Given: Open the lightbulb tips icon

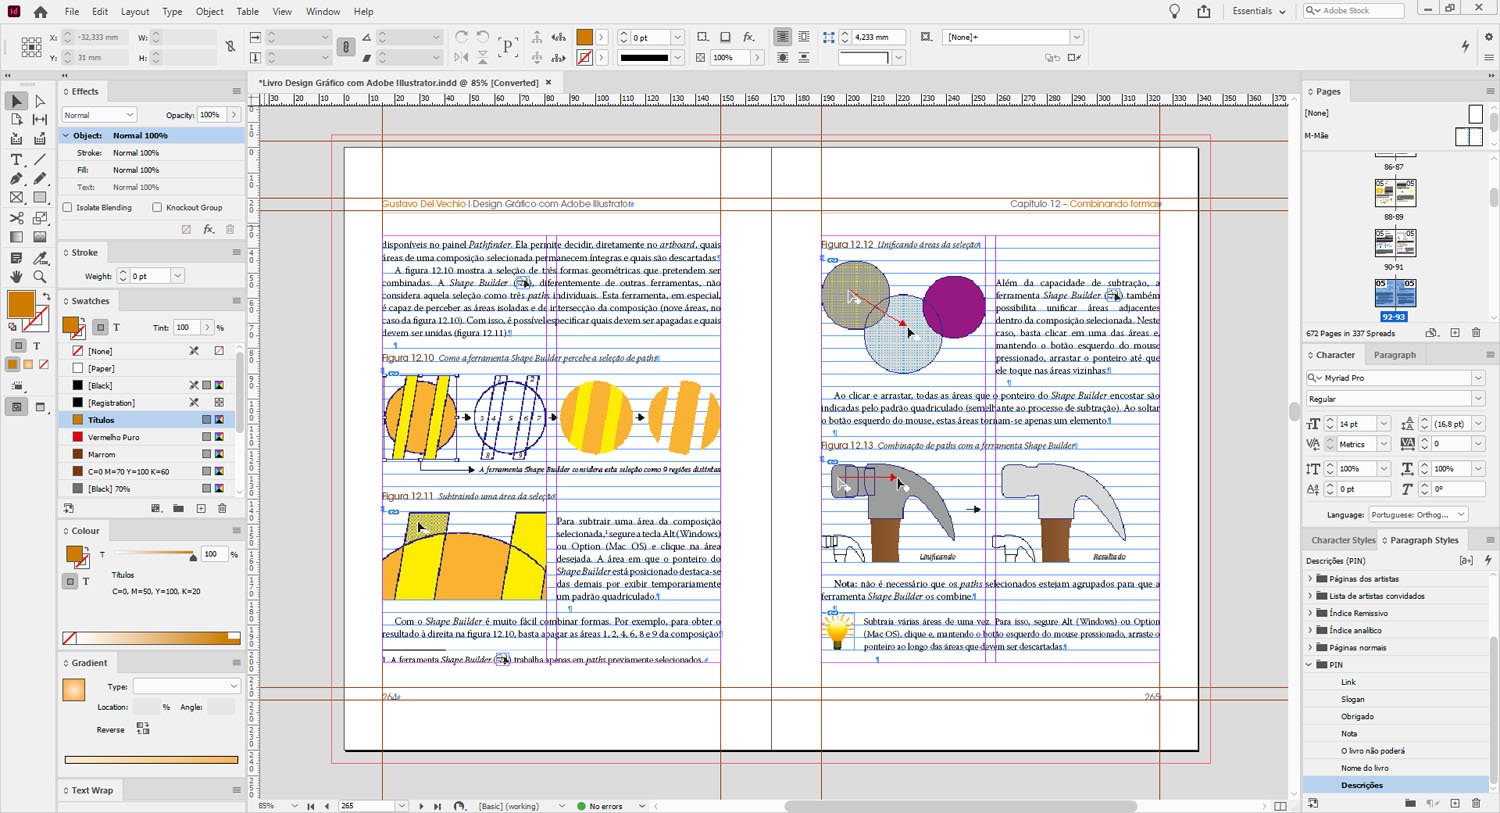Looking at the screenshot, I should tap(1175, 11).
